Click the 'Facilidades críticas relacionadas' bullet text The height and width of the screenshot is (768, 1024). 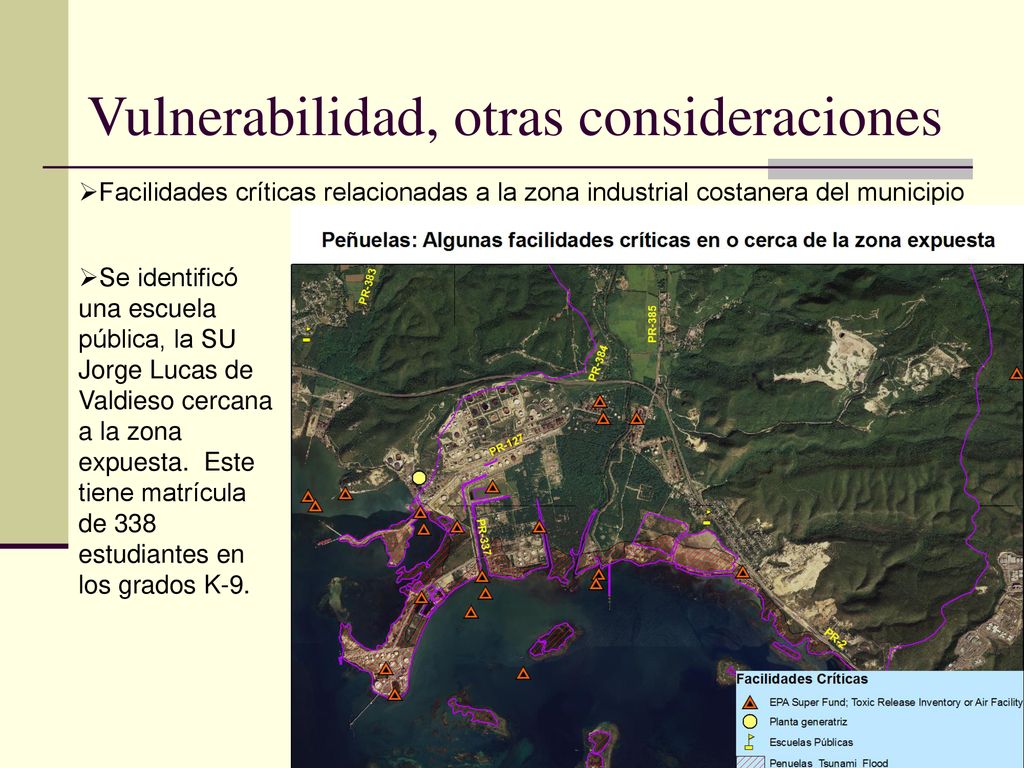pyautogui.click(x=531, y=193)
